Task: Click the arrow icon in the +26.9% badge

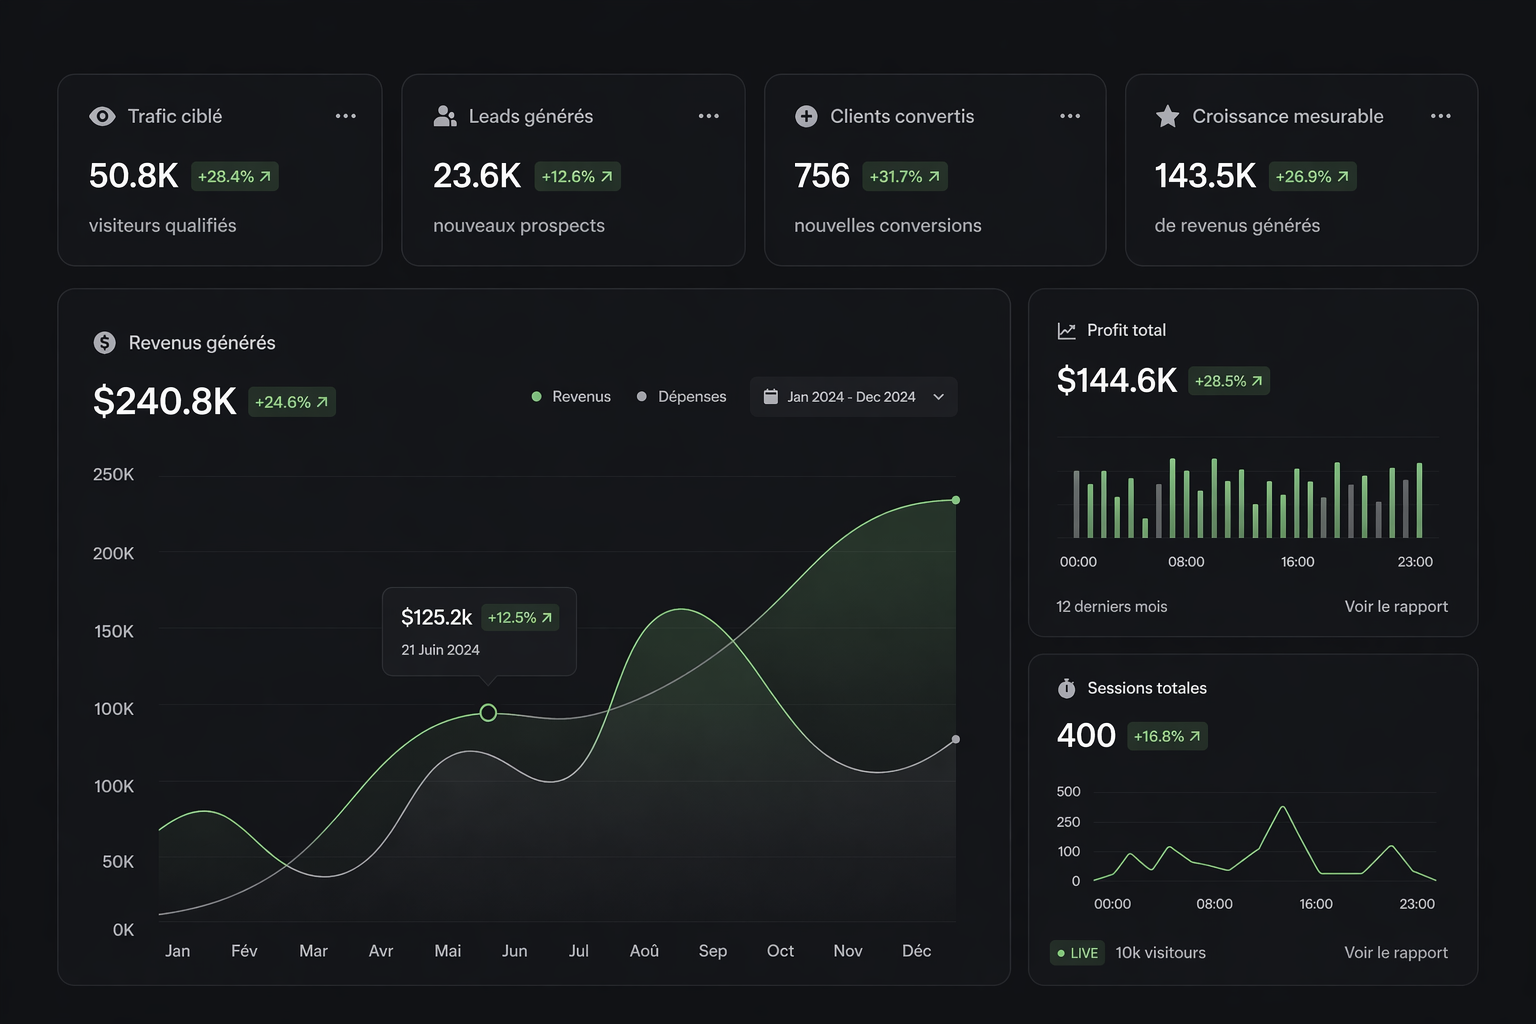Action: (x=1343, y=176)
